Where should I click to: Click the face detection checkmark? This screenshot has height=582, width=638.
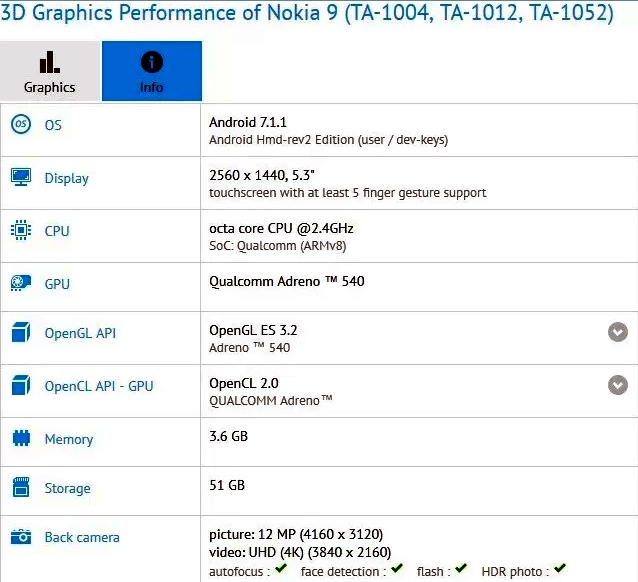click(397, 568)
